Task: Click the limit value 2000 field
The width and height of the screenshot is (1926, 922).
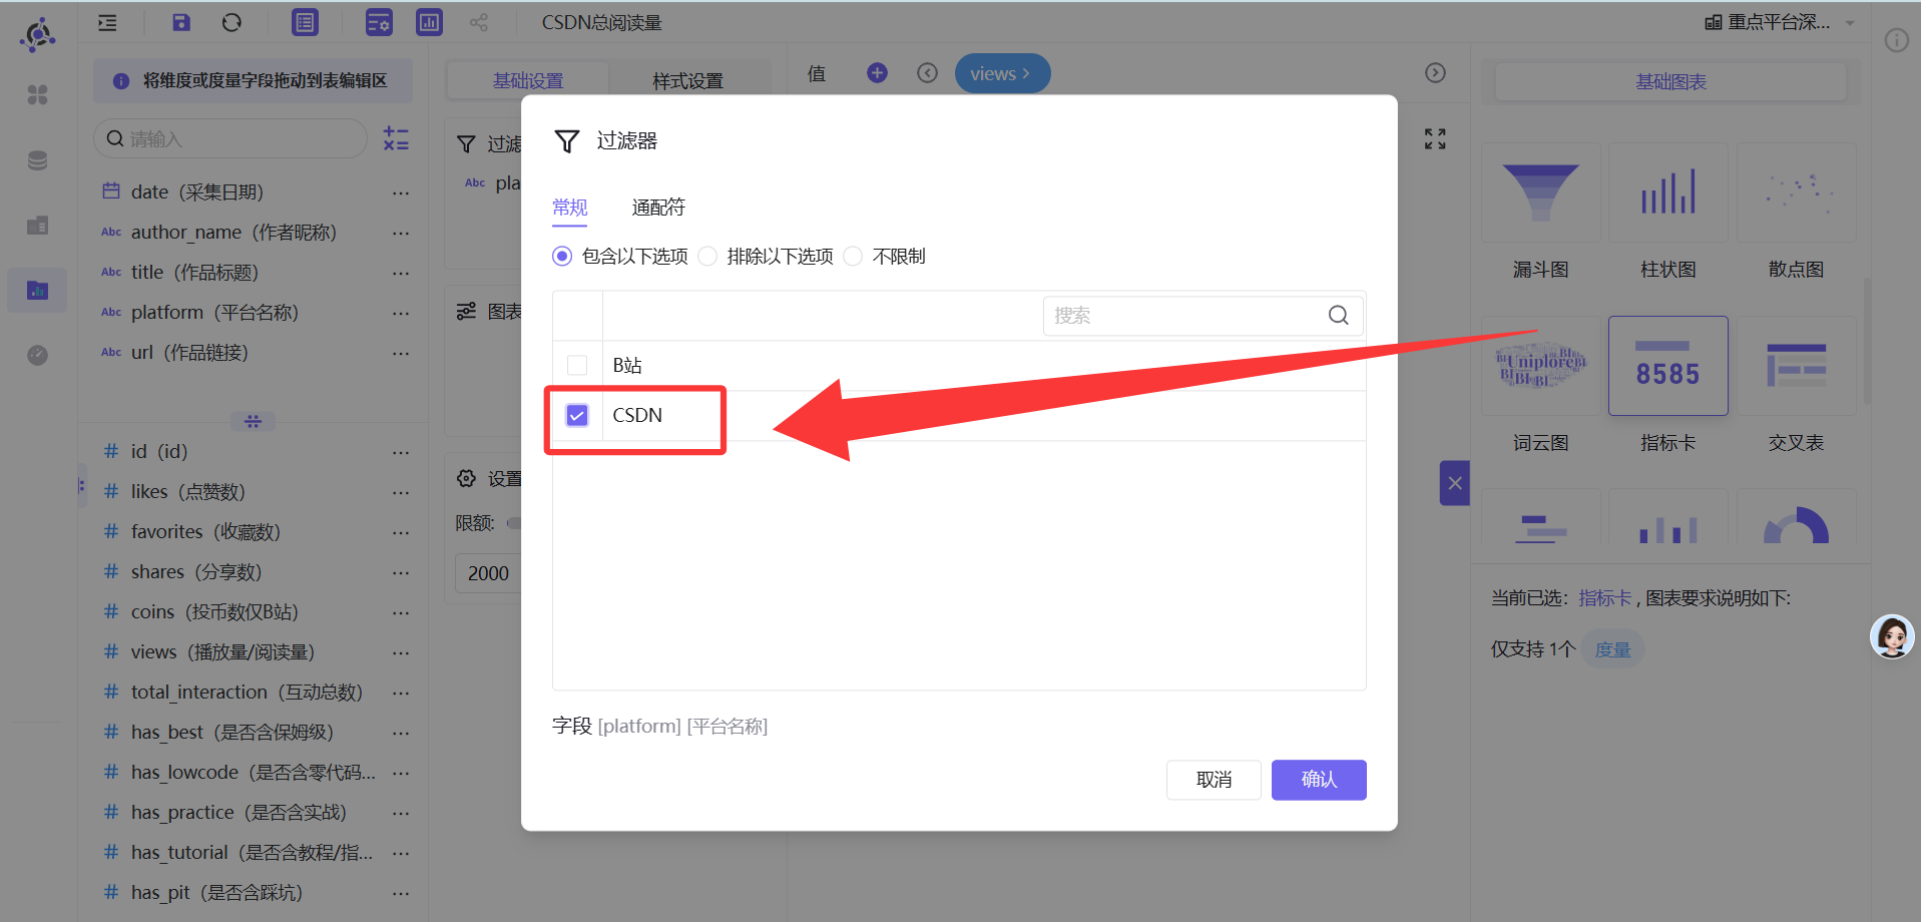Action: pos(488,573)
